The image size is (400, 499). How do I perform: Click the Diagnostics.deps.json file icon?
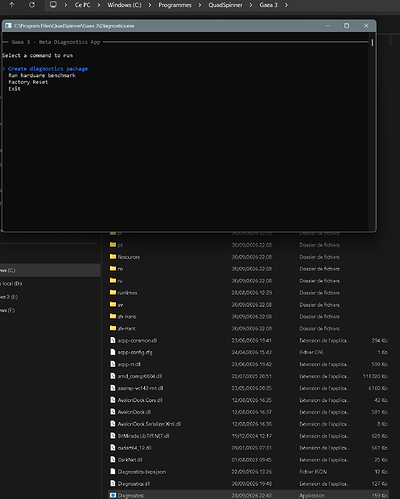113,471
